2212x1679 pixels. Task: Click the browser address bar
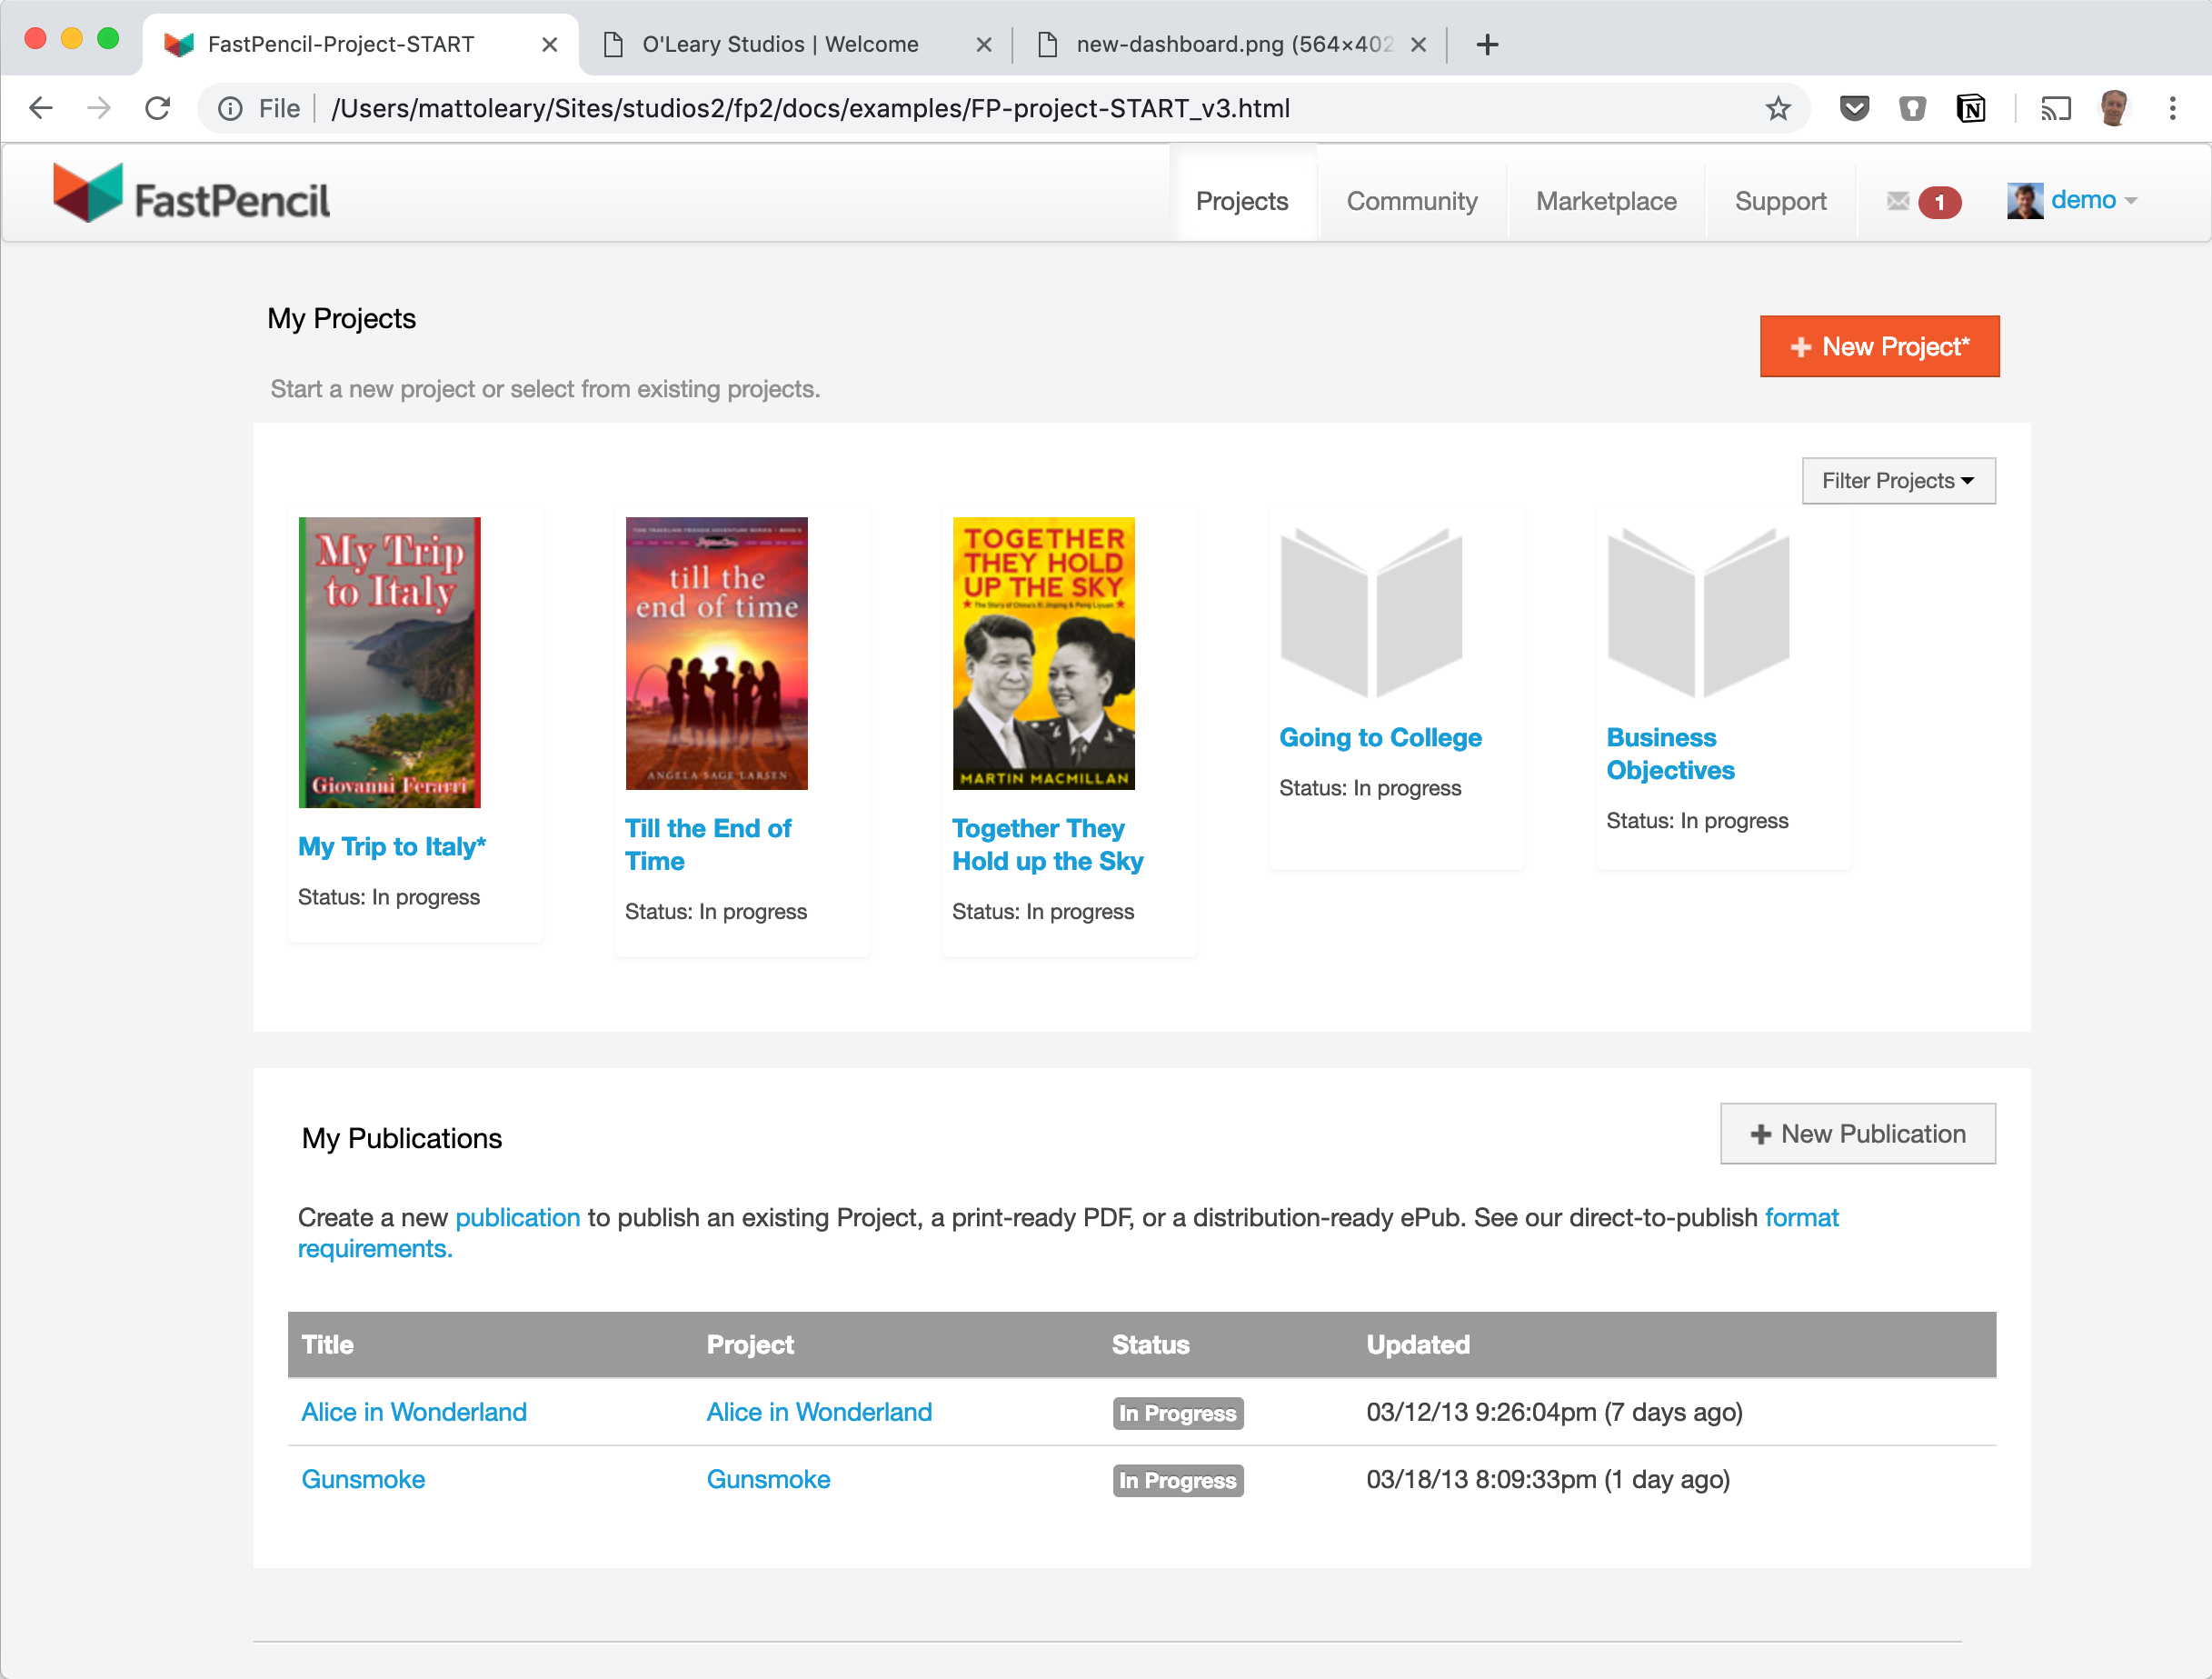pyautogui.click(x=1000, y=108)
